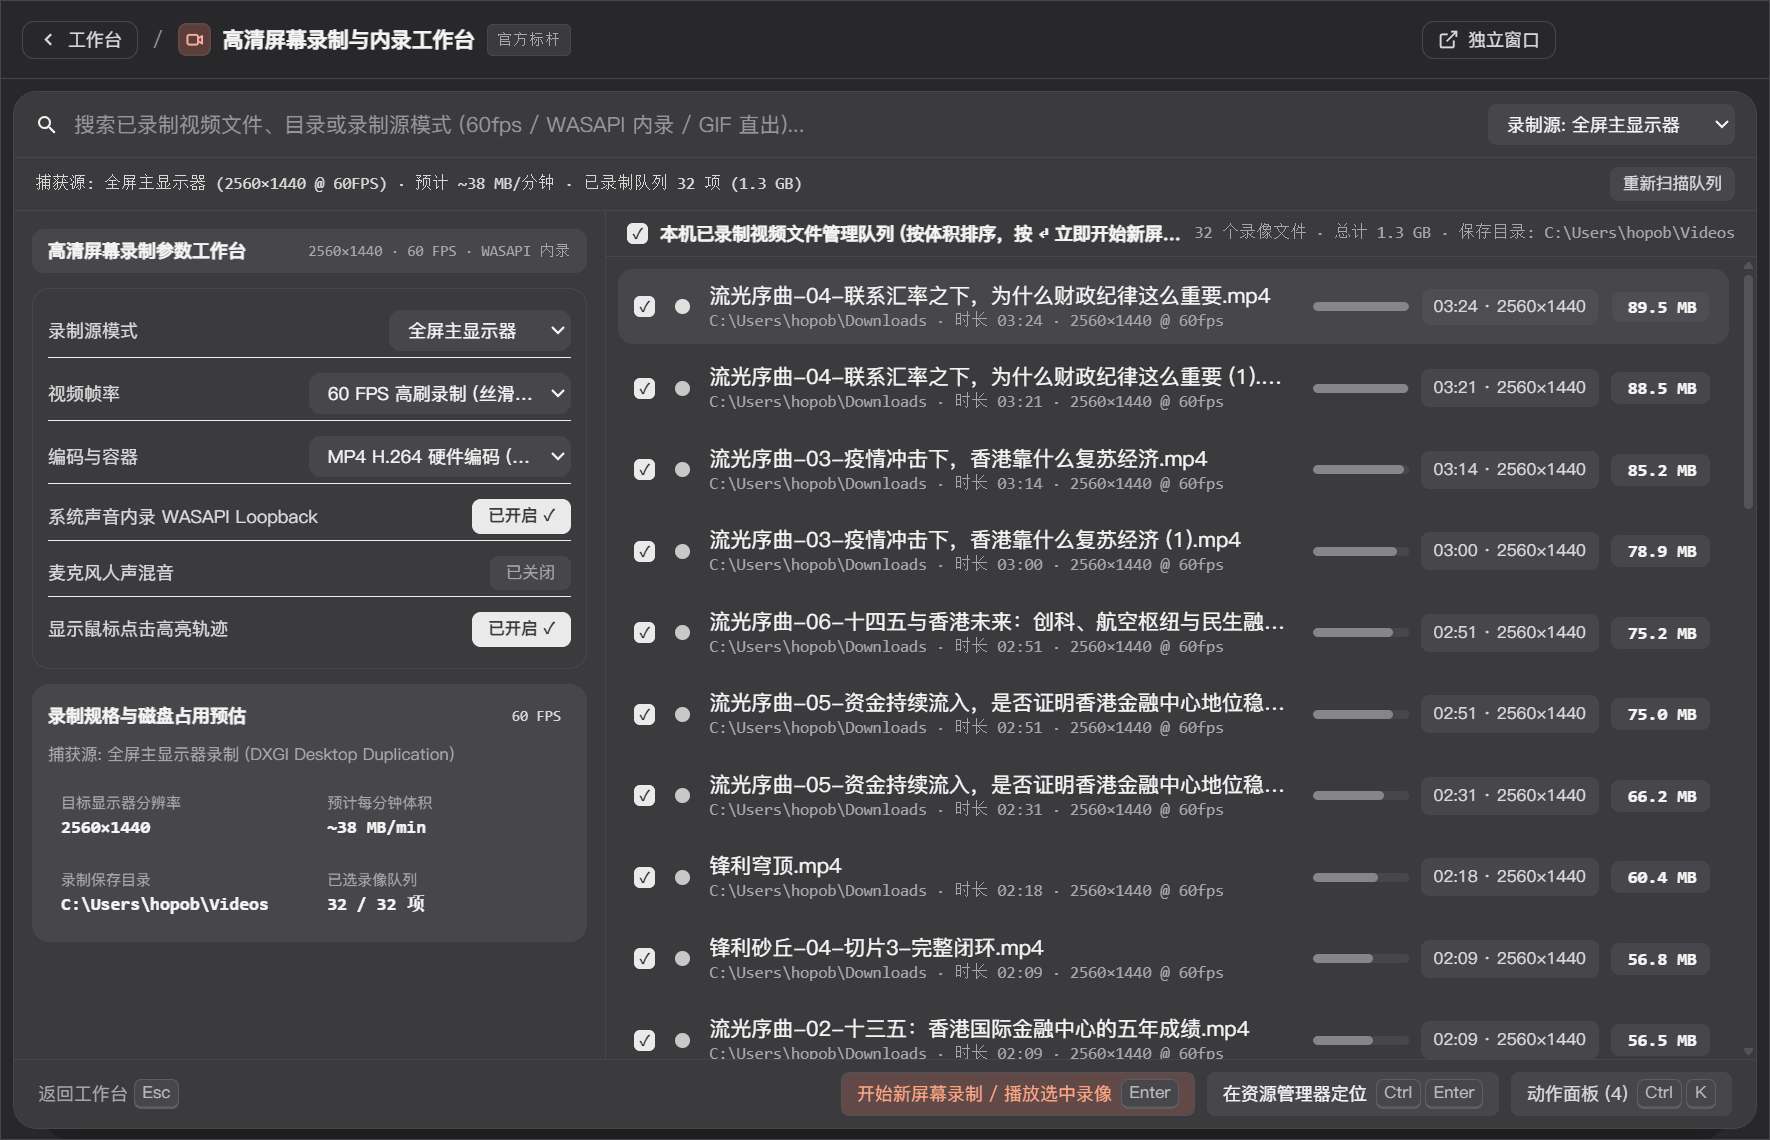Open 动作面板 (4)
The width and height of the screenshot is (1770, 1140).
click(1621, 1093)
